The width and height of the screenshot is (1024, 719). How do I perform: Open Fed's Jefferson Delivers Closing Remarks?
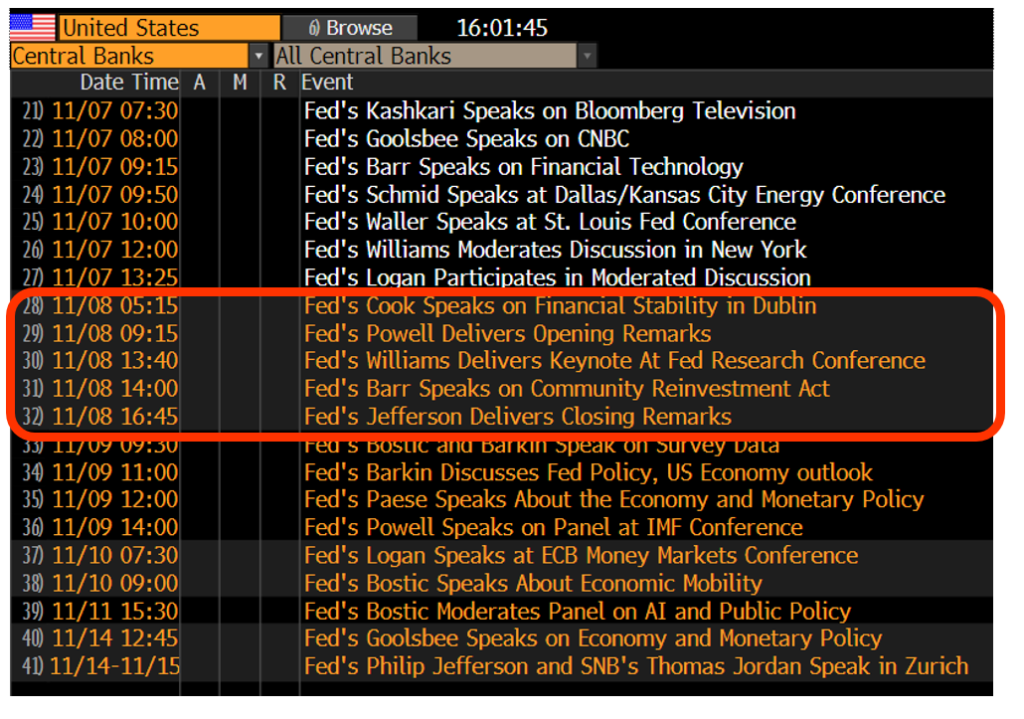click(x=517, y=417)
